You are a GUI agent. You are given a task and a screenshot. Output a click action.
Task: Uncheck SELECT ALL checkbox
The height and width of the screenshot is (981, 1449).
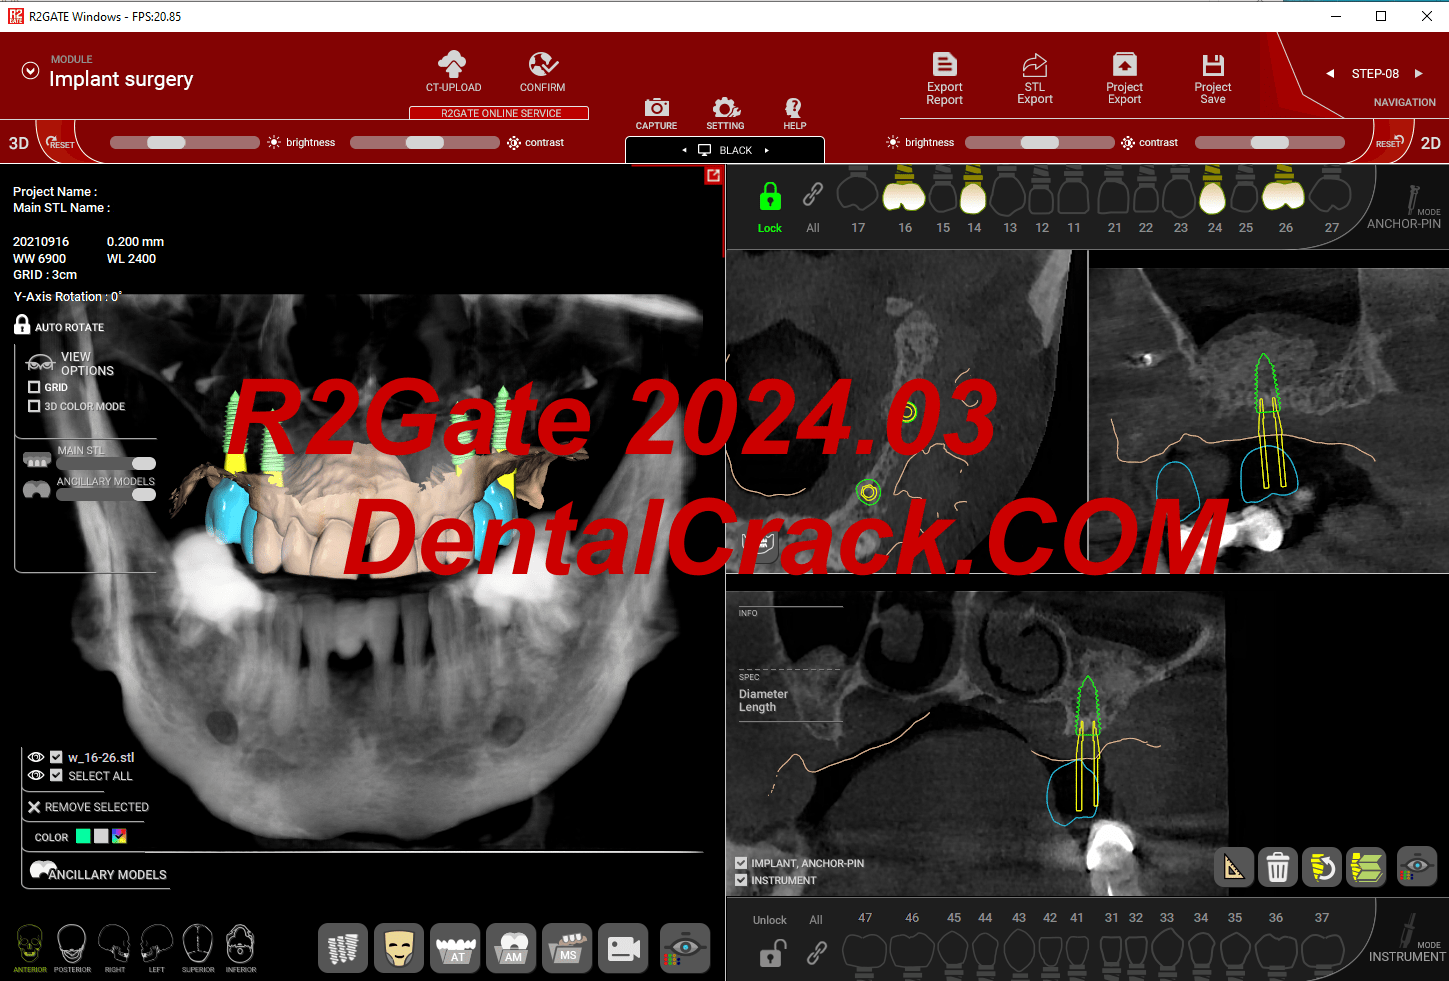(56, 775)
